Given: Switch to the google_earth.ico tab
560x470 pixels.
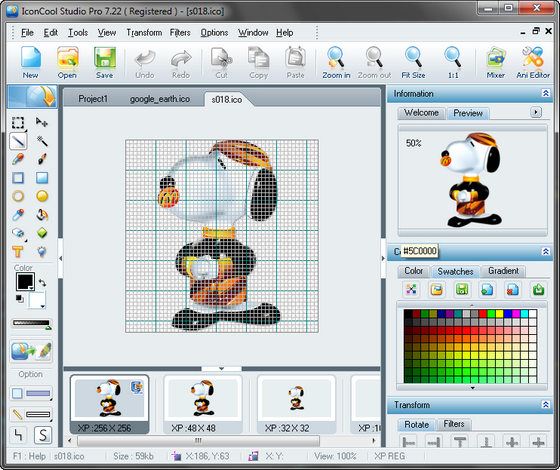Looking at the screenshot, I should click(x=160, y=99).
